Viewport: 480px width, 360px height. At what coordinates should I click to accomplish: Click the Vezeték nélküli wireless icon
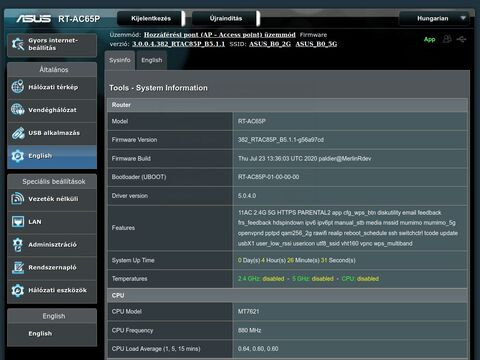pos(18,199)
